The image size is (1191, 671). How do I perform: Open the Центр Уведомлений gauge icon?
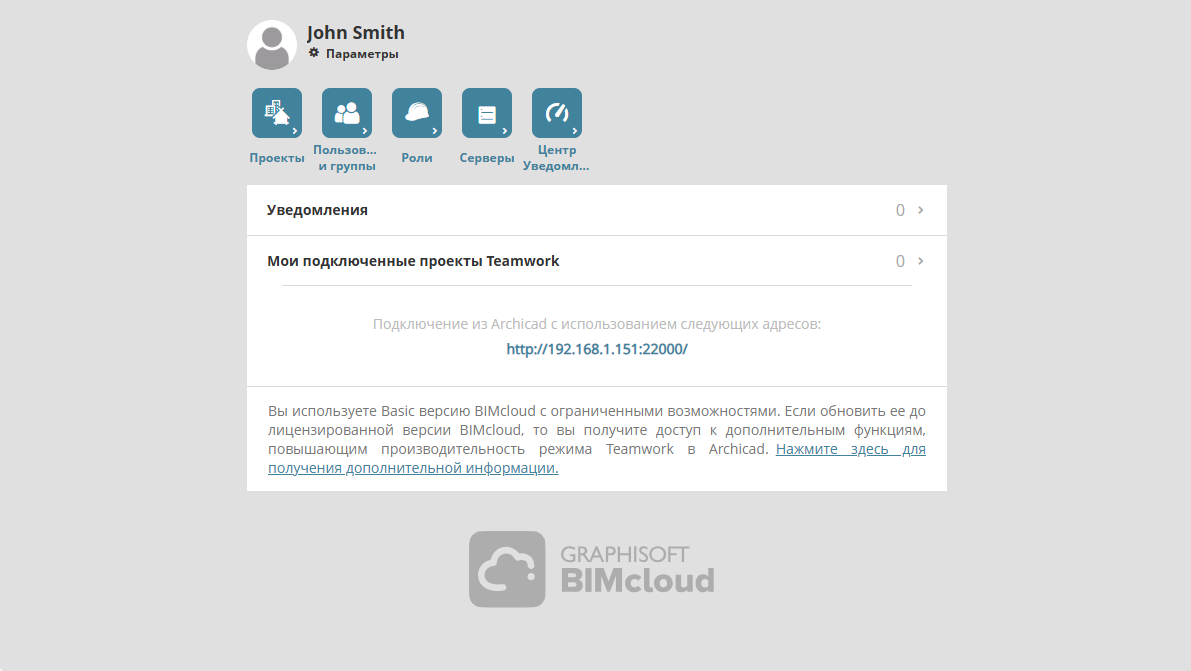(557, 113)
